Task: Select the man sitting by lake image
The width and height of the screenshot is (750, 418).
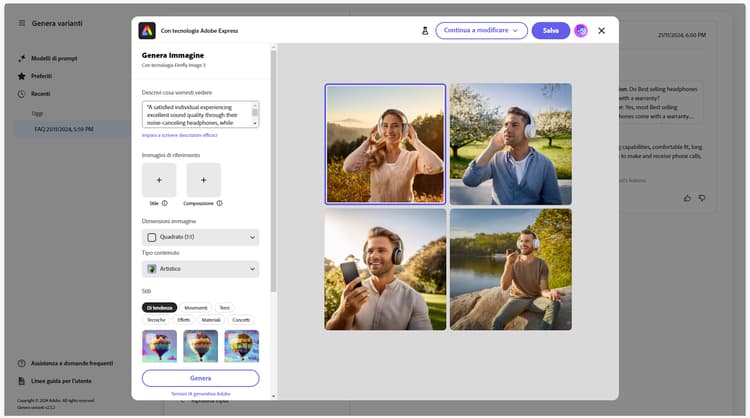Action: 511,269
